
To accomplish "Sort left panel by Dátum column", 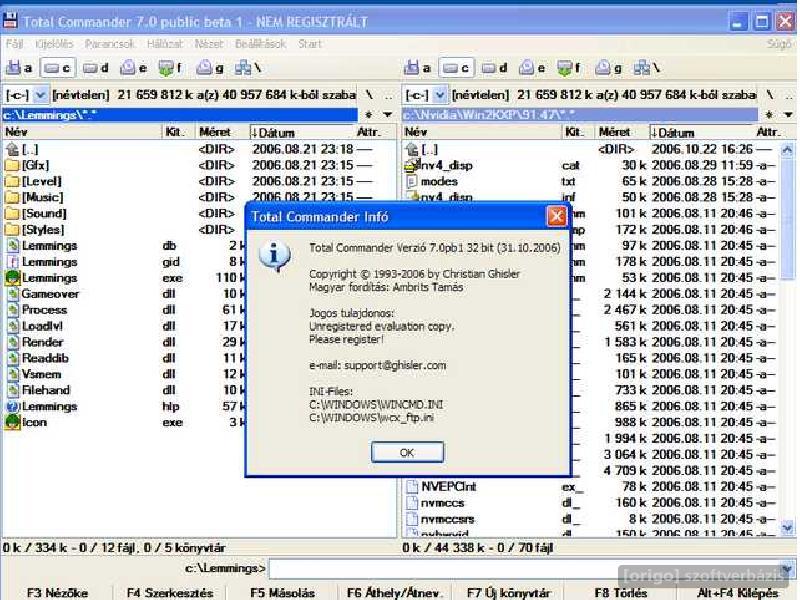I will click(301, 132).
